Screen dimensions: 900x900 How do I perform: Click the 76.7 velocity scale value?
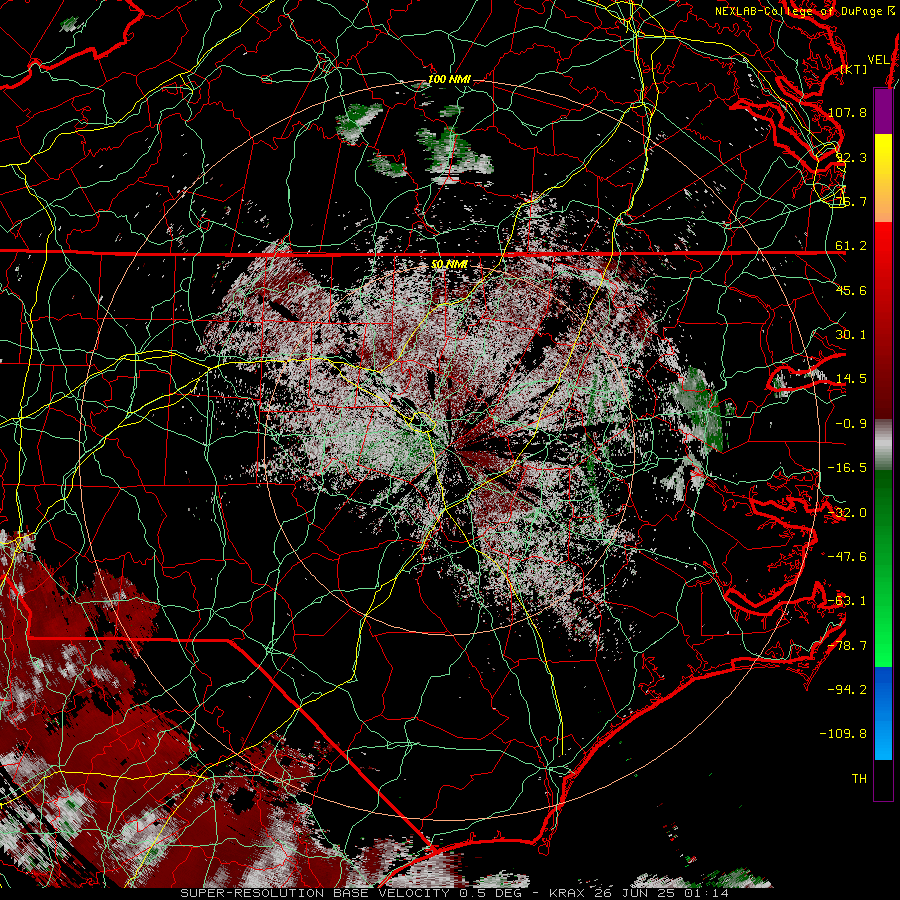click(x=851, y=201)
